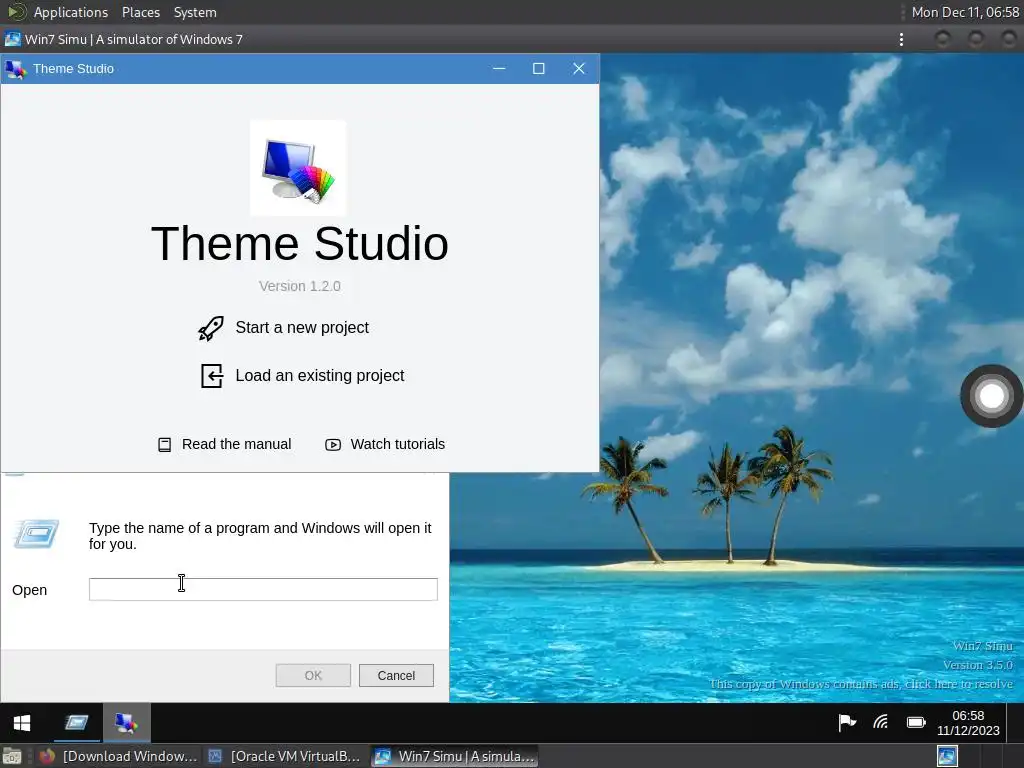This screenshot has height=768, width=1024.
Task: Click the load project arrow icon
Action: point(212,376)
